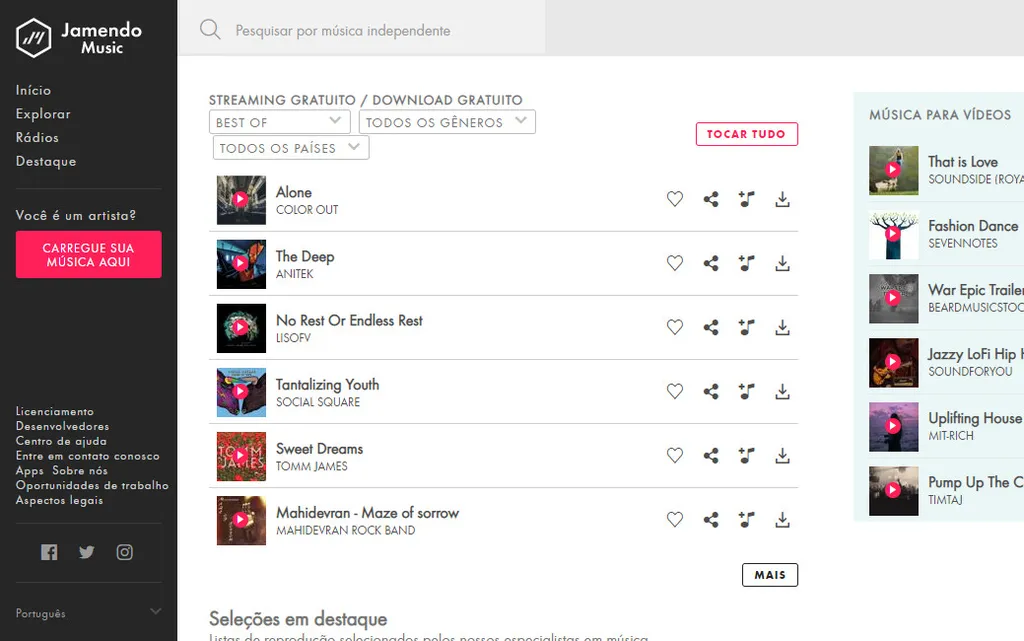
Task: Favorite the song No Rest Or Endless Rest
Action: pyautogui.click(x=675, y=327)
